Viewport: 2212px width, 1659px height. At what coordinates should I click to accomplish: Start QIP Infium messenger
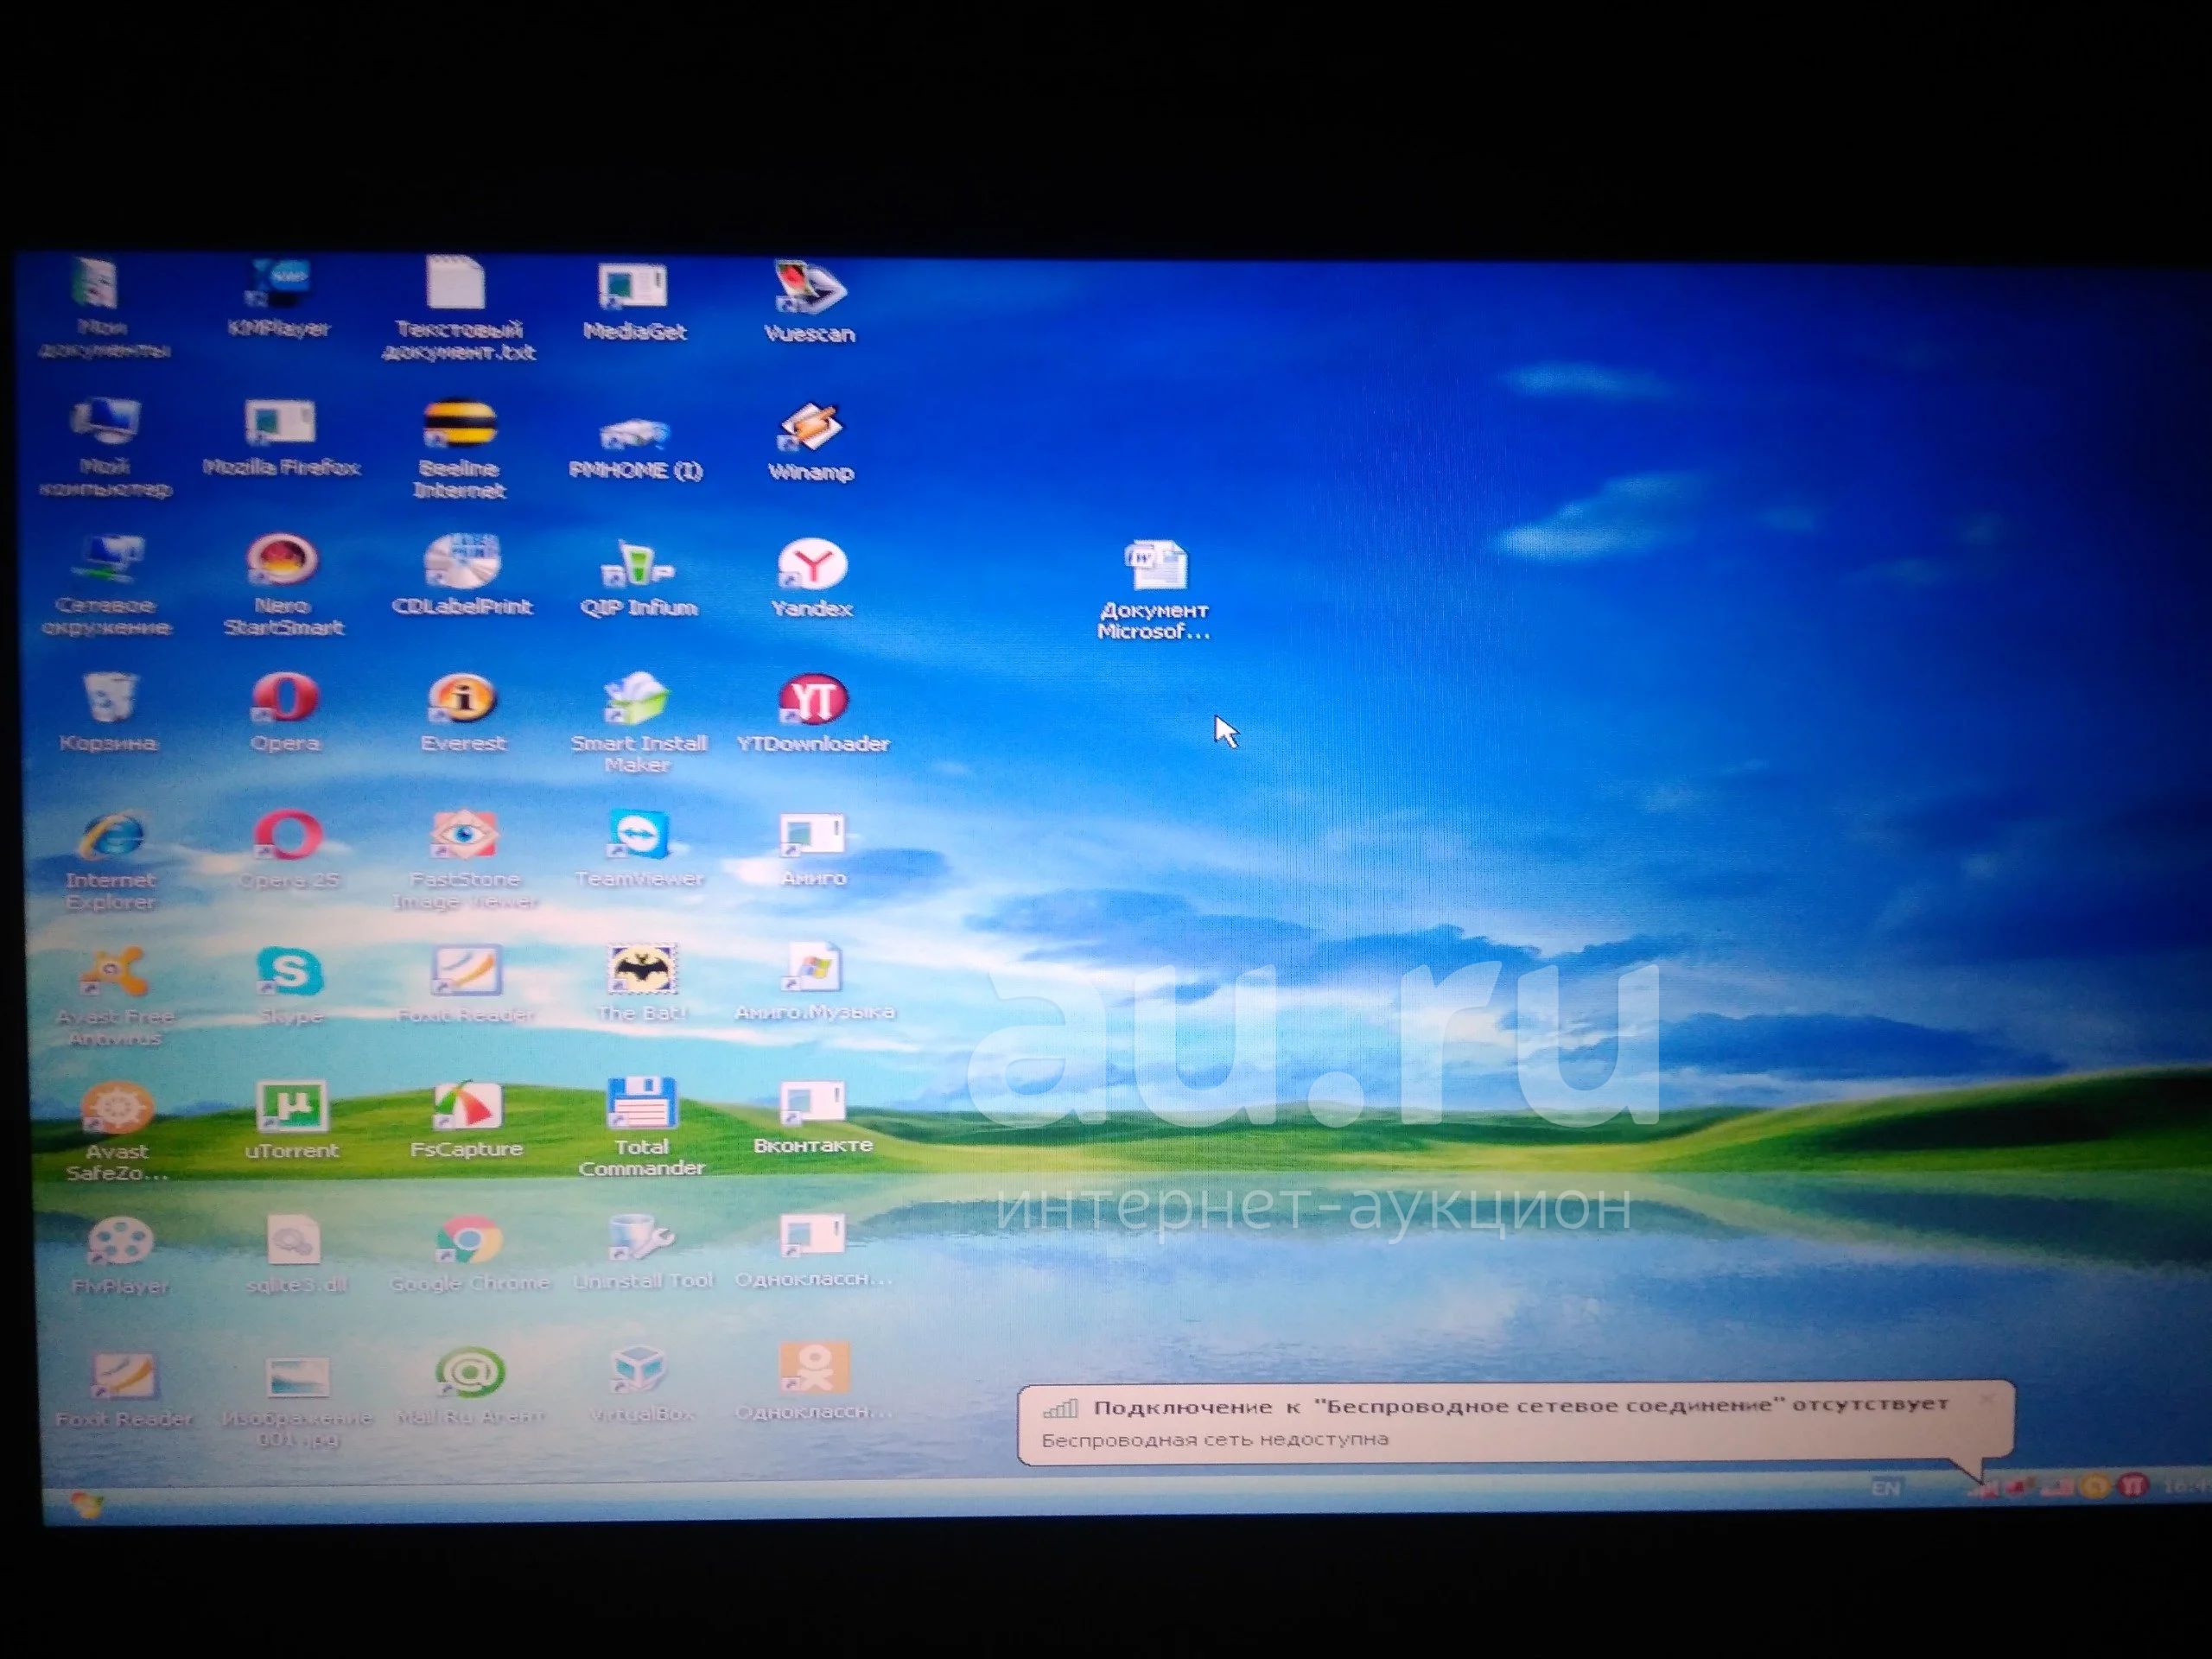[x=638, y=578]
